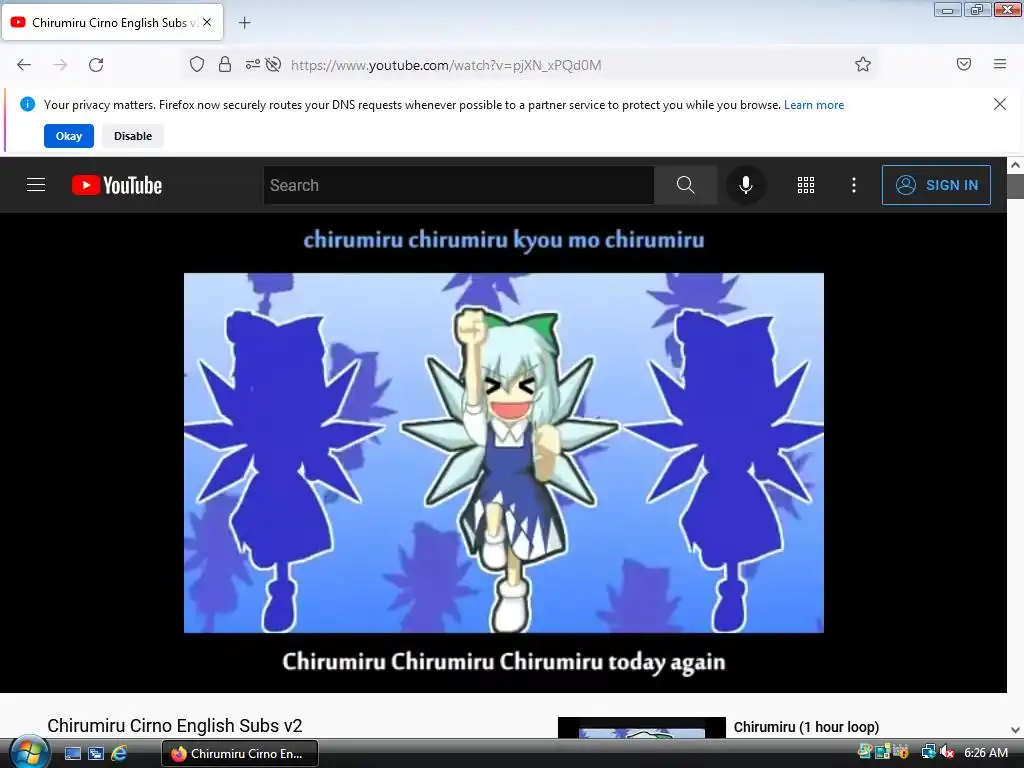The height and width of the screenshot is (768, 1024).
Task: Click the page scroll up arrow
Action: [1016, 165]
